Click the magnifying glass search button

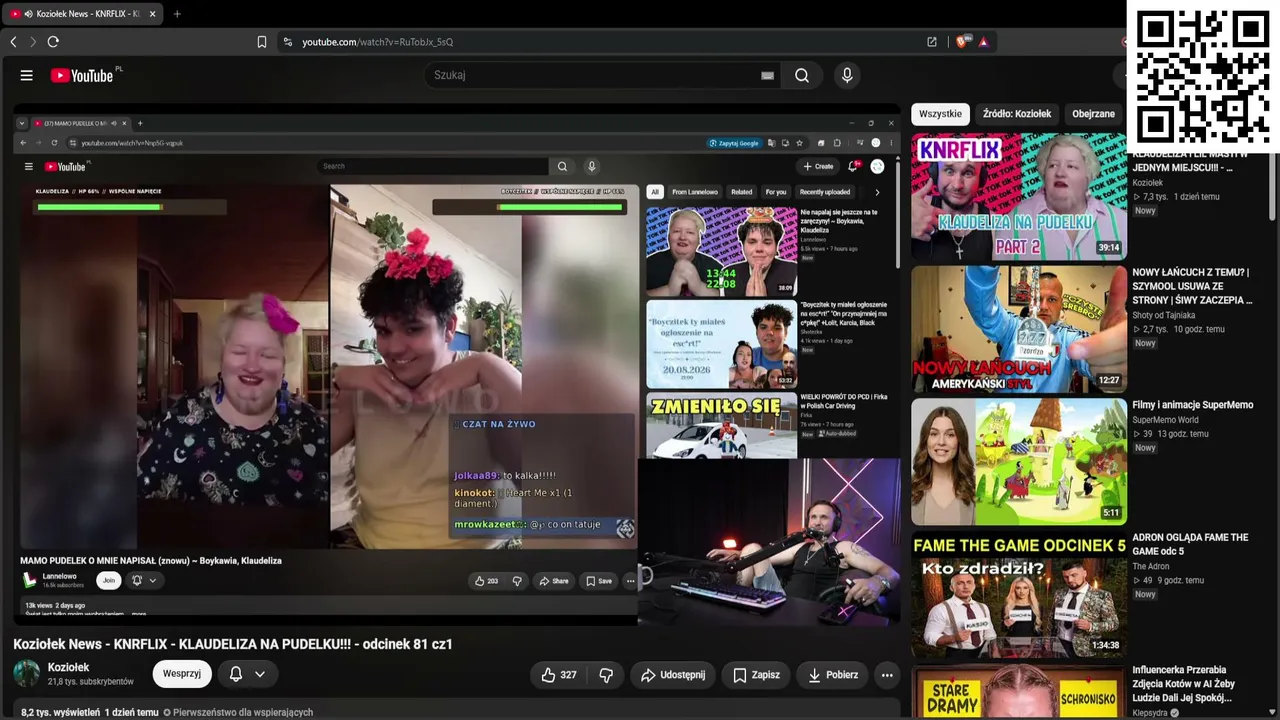(802, 75)
